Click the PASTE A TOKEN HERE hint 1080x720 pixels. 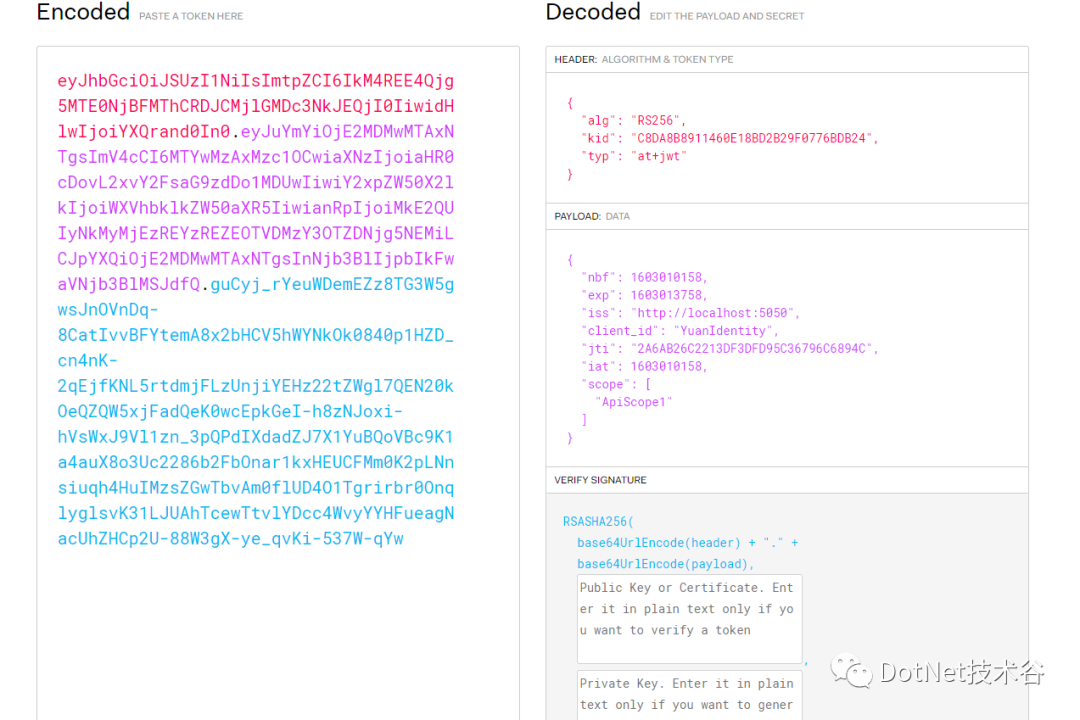click(x=191, y=17)
